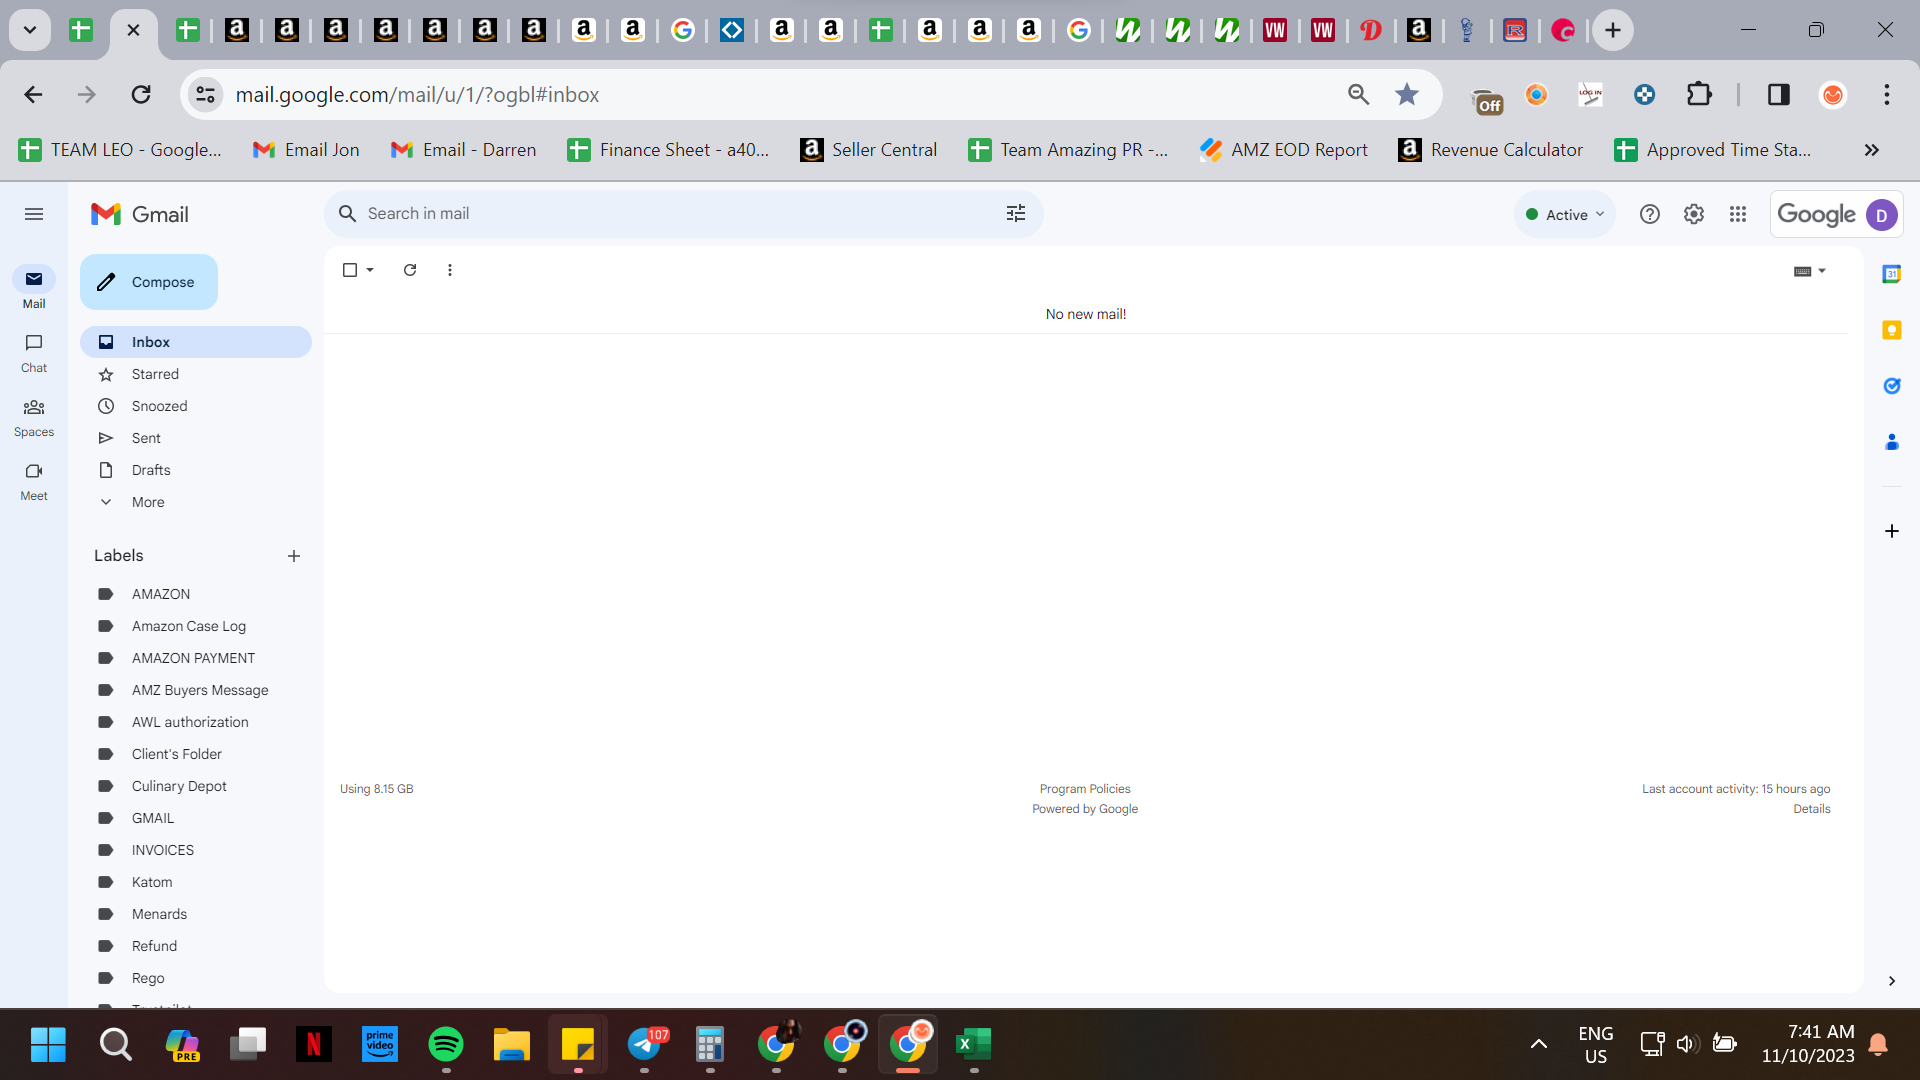The height and width of the screenshot is (1080, 1920).
Task: Show hidden system tray icons
Action: pos(1539,1045)
